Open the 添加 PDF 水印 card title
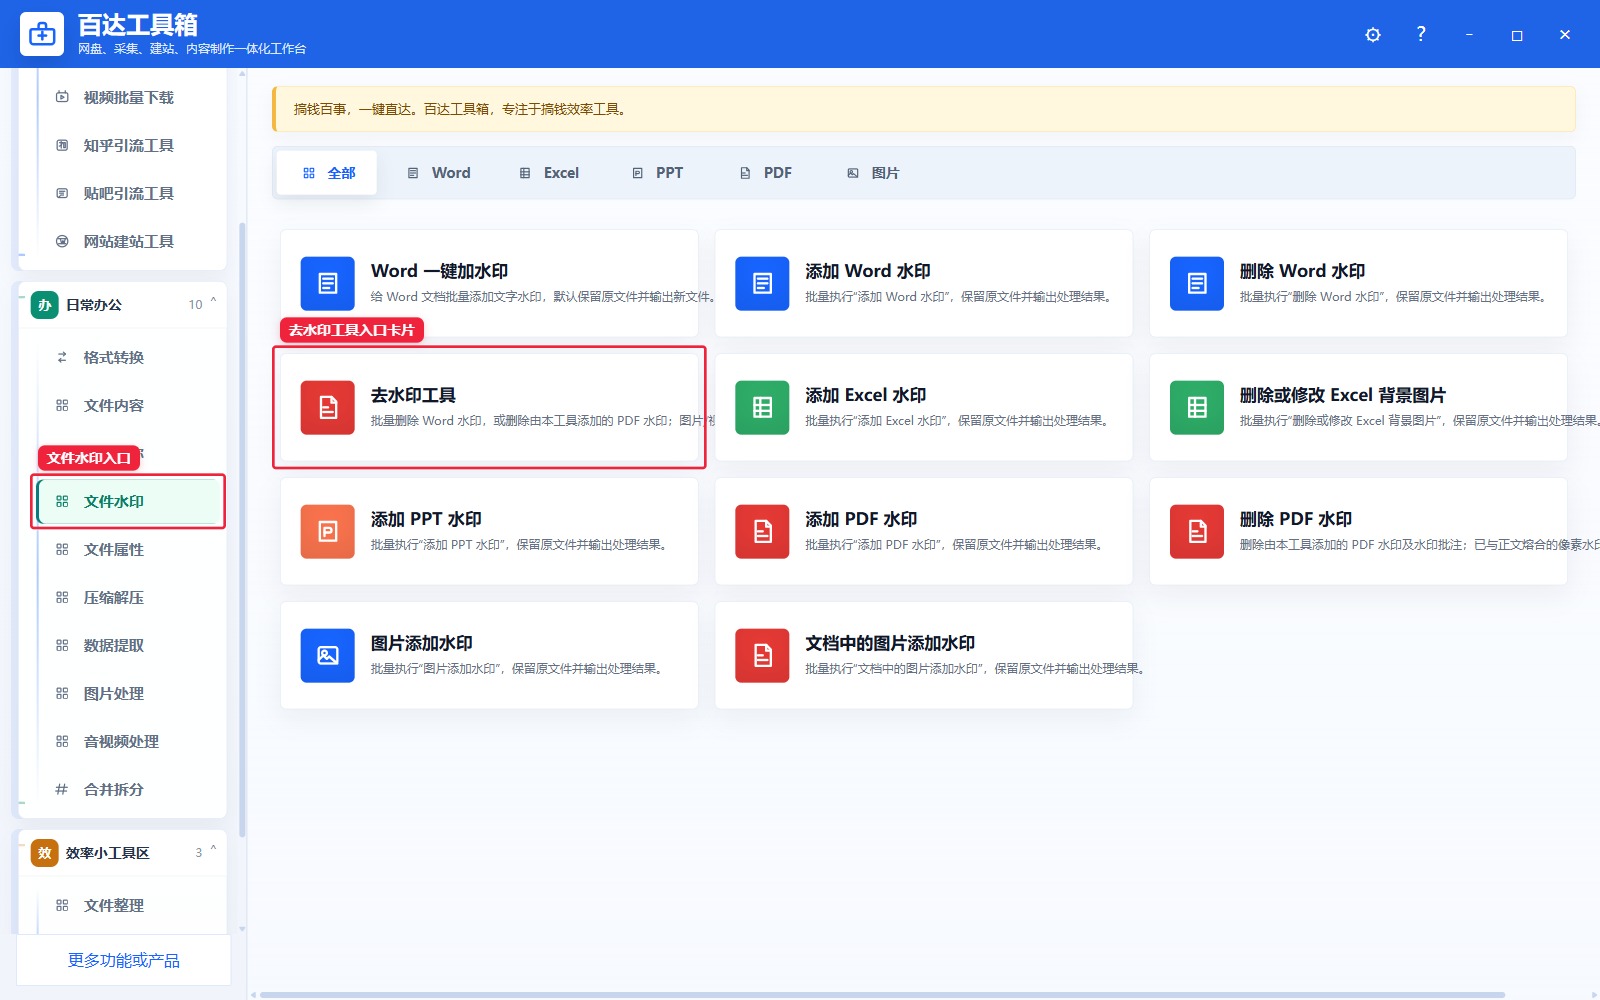Viewport: 1600px width, 1000px height. [x=861, y=519]
